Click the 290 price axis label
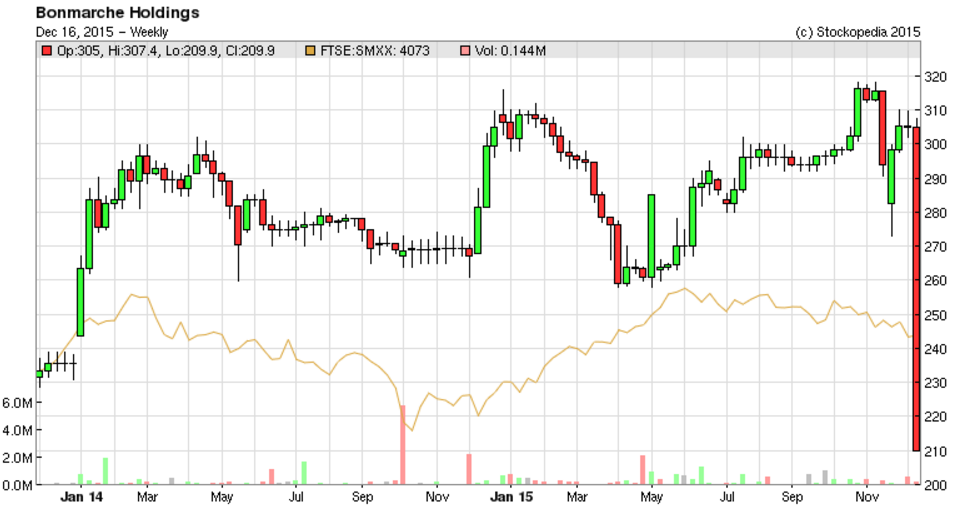970x519 pixels. (x=935, y=179)
